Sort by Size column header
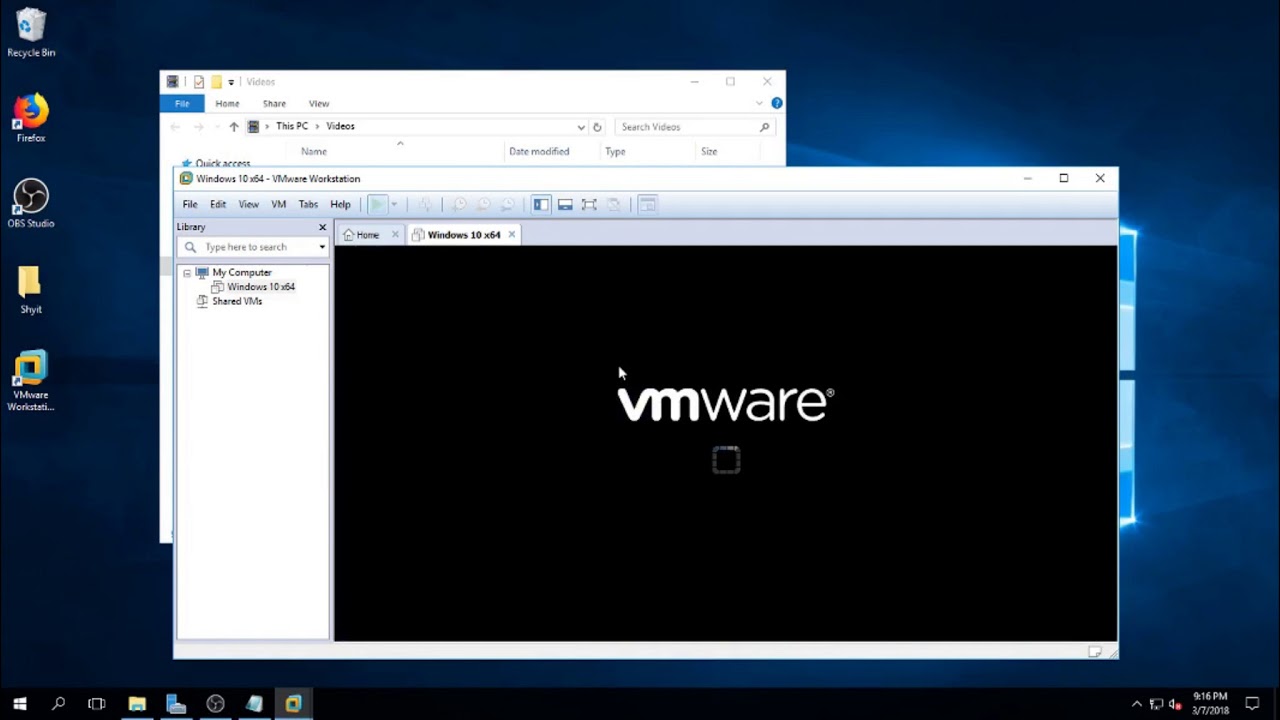1280x720 pixels. click(x=709, y=152)
